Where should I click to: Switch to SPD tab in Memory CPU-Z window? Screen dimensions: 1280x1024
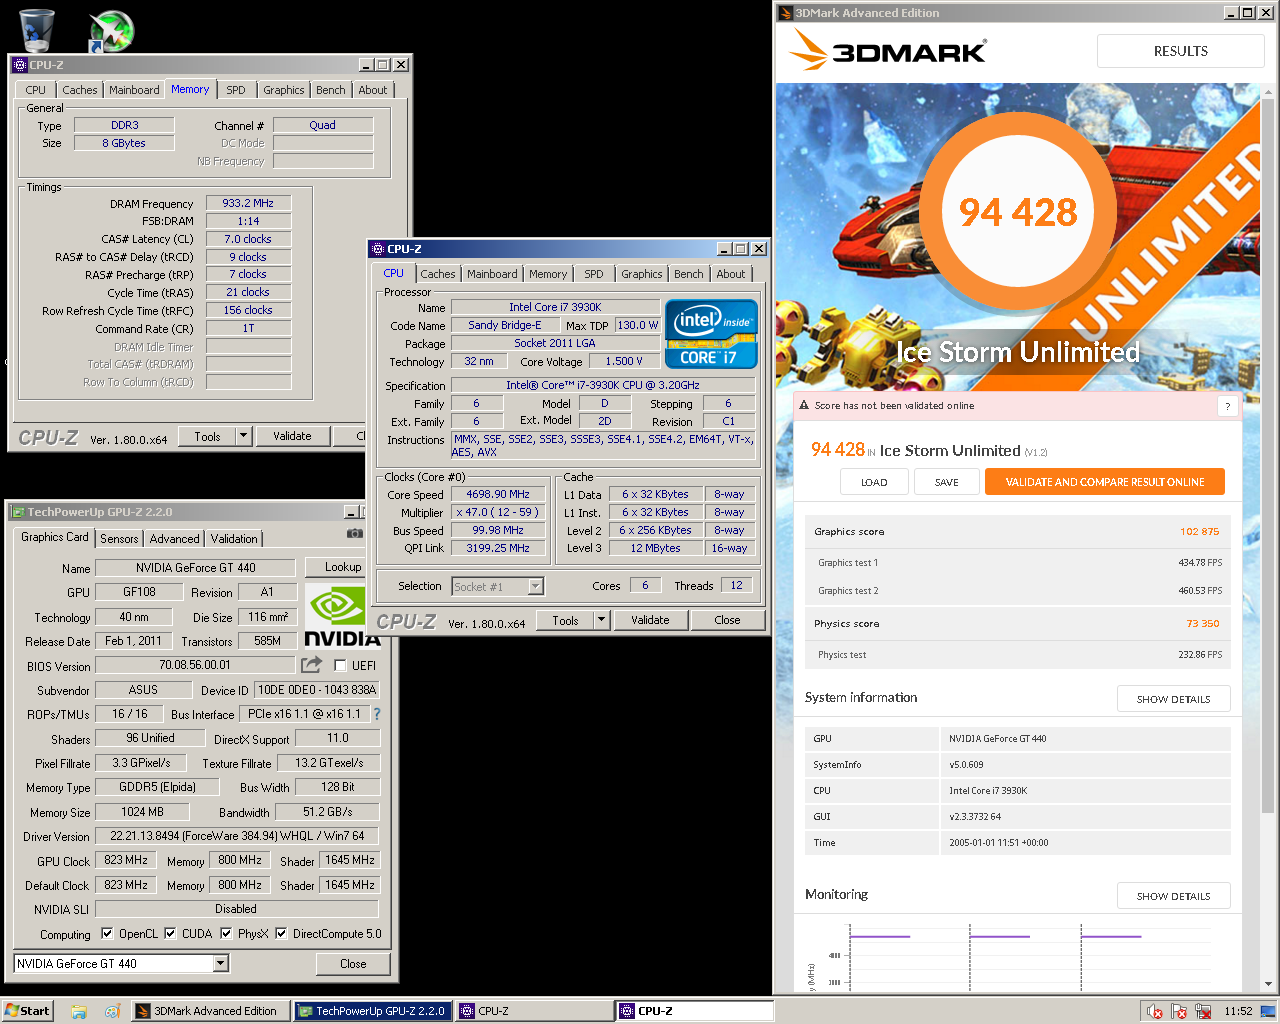pos(236,90)
